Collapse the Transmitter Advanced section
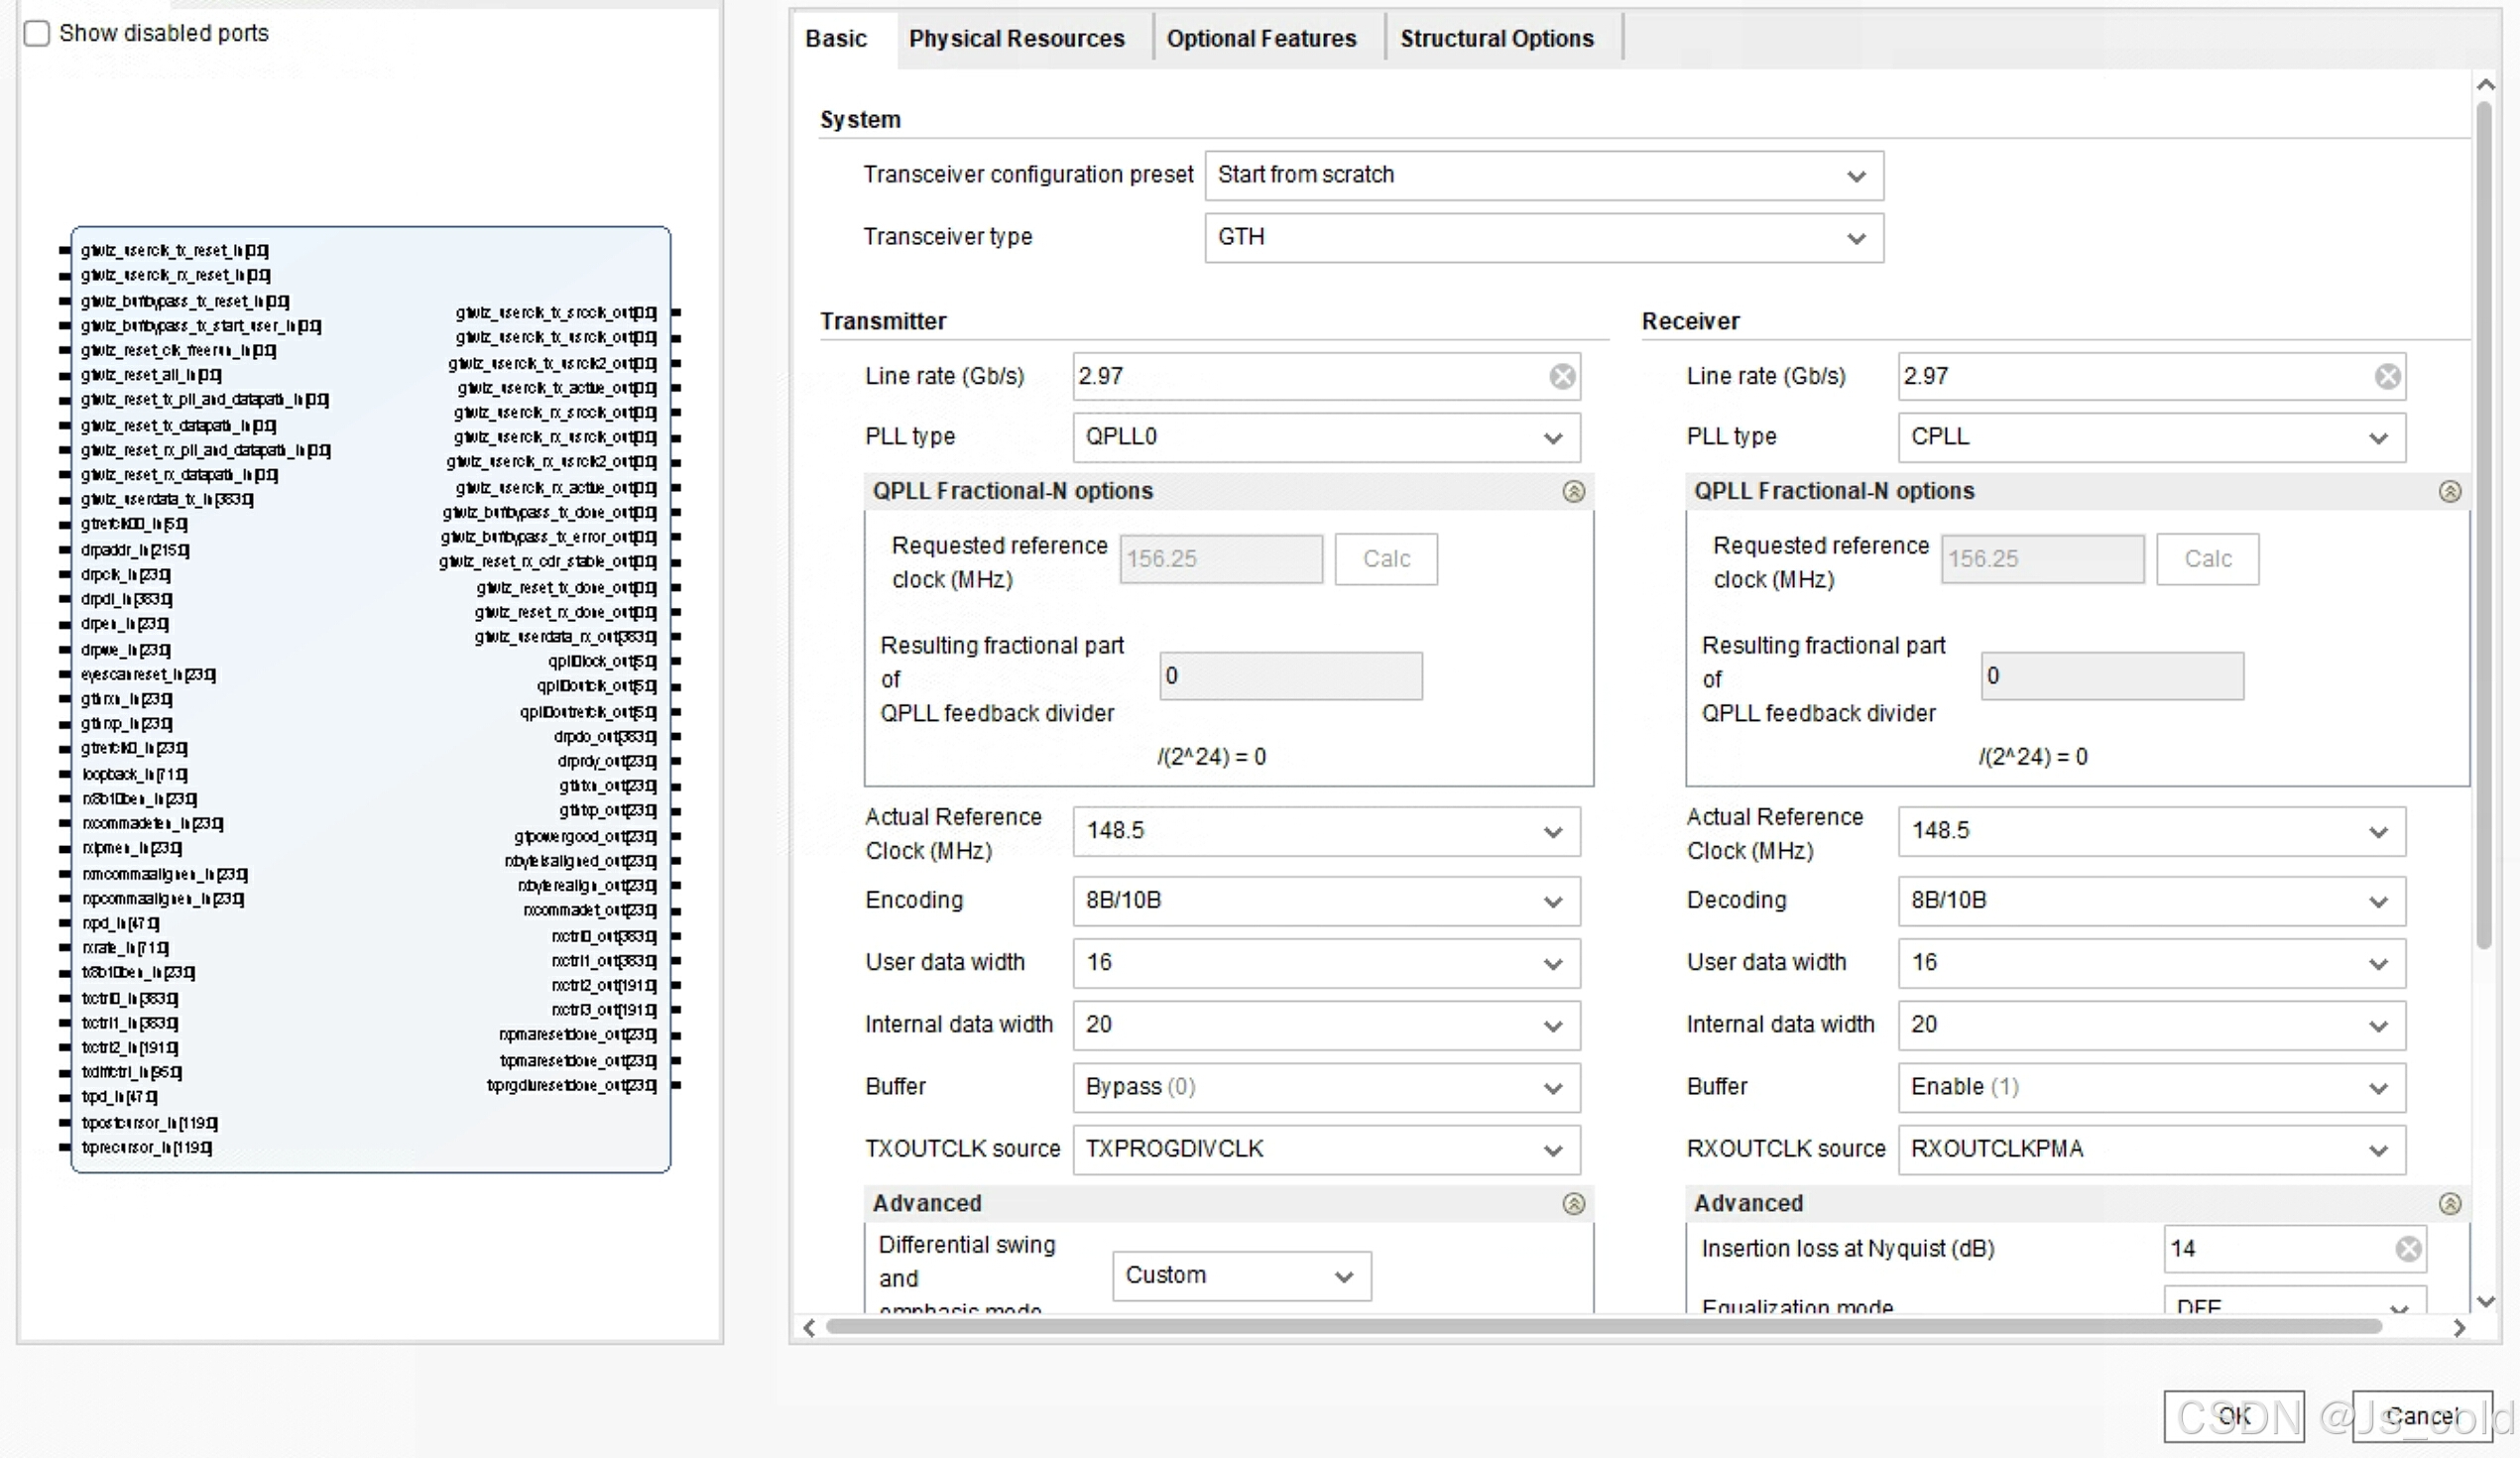This screenshot has width=2520, height=1458. pyautogui.click(x=1573, y=1203)
